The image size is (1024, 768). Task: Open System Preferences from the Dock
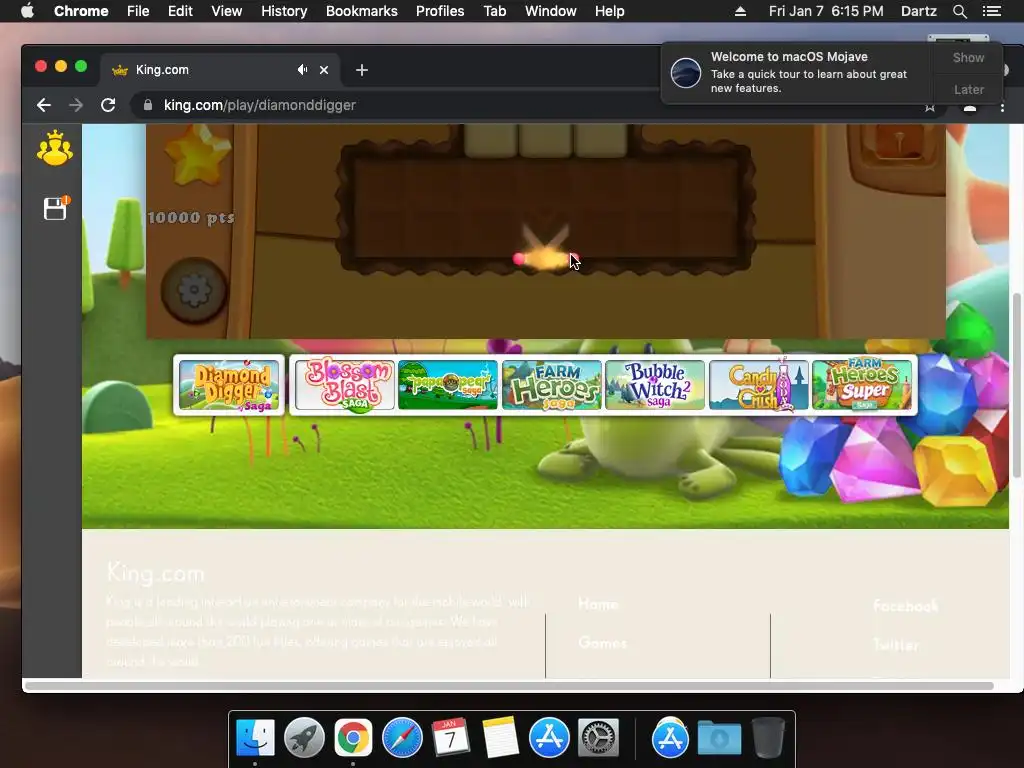tap(598, 737)
